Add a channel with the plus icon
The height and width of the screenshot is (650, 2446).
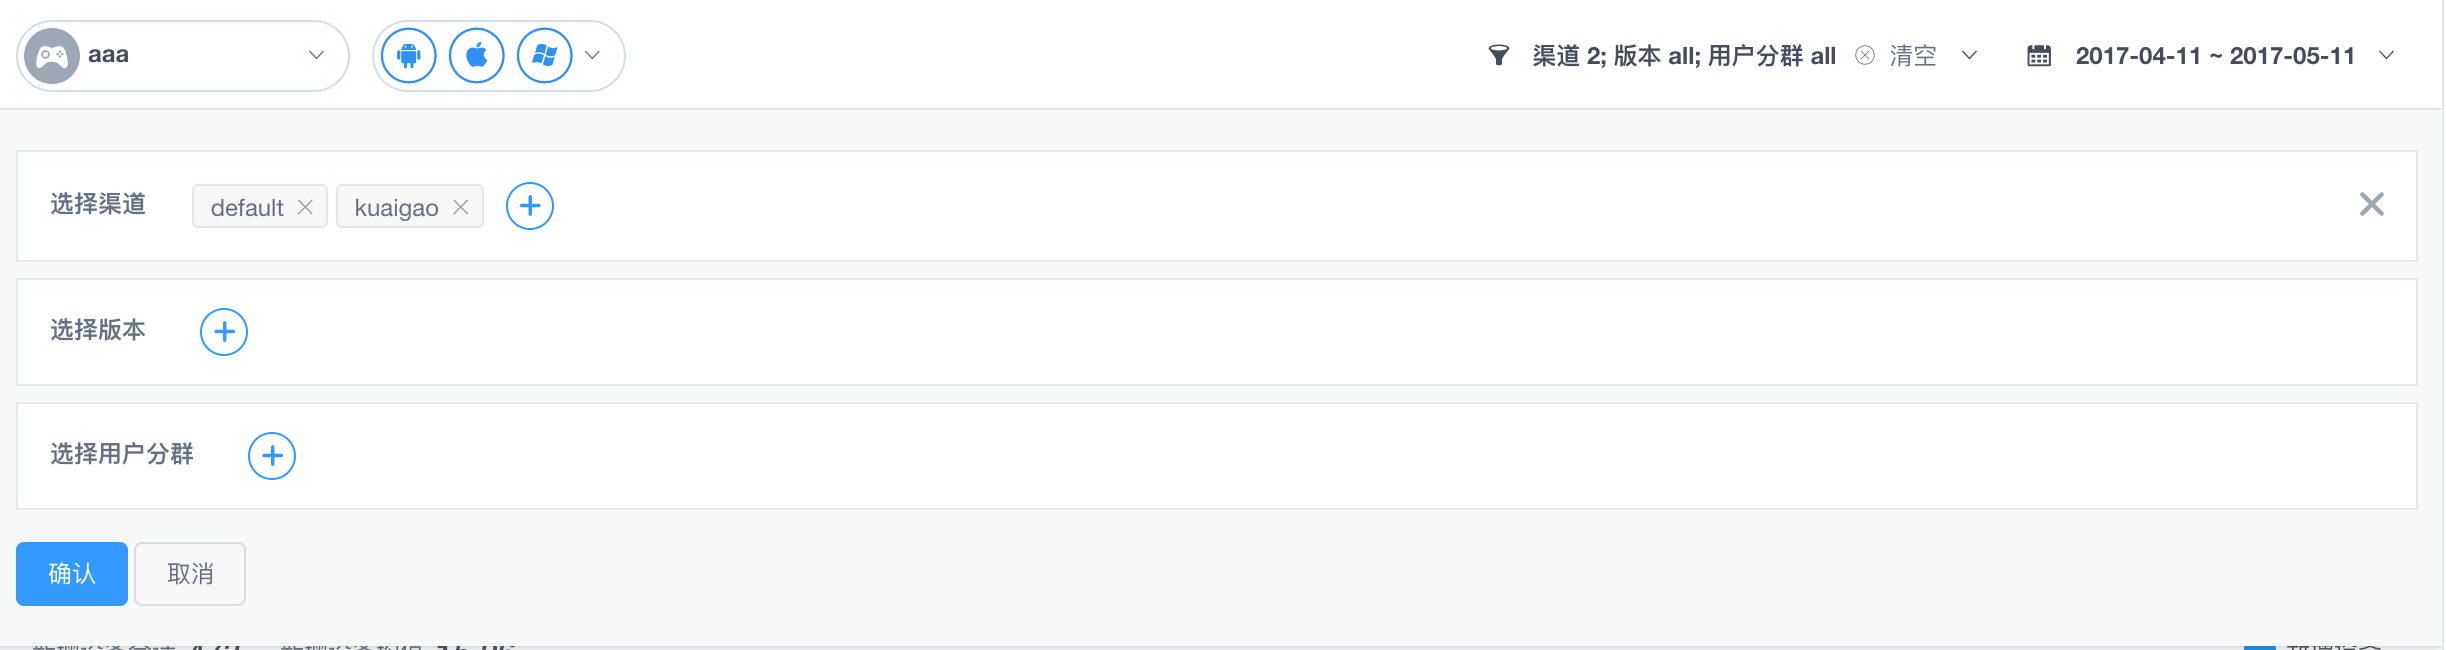pyautogui.click(x=530, y=206)
